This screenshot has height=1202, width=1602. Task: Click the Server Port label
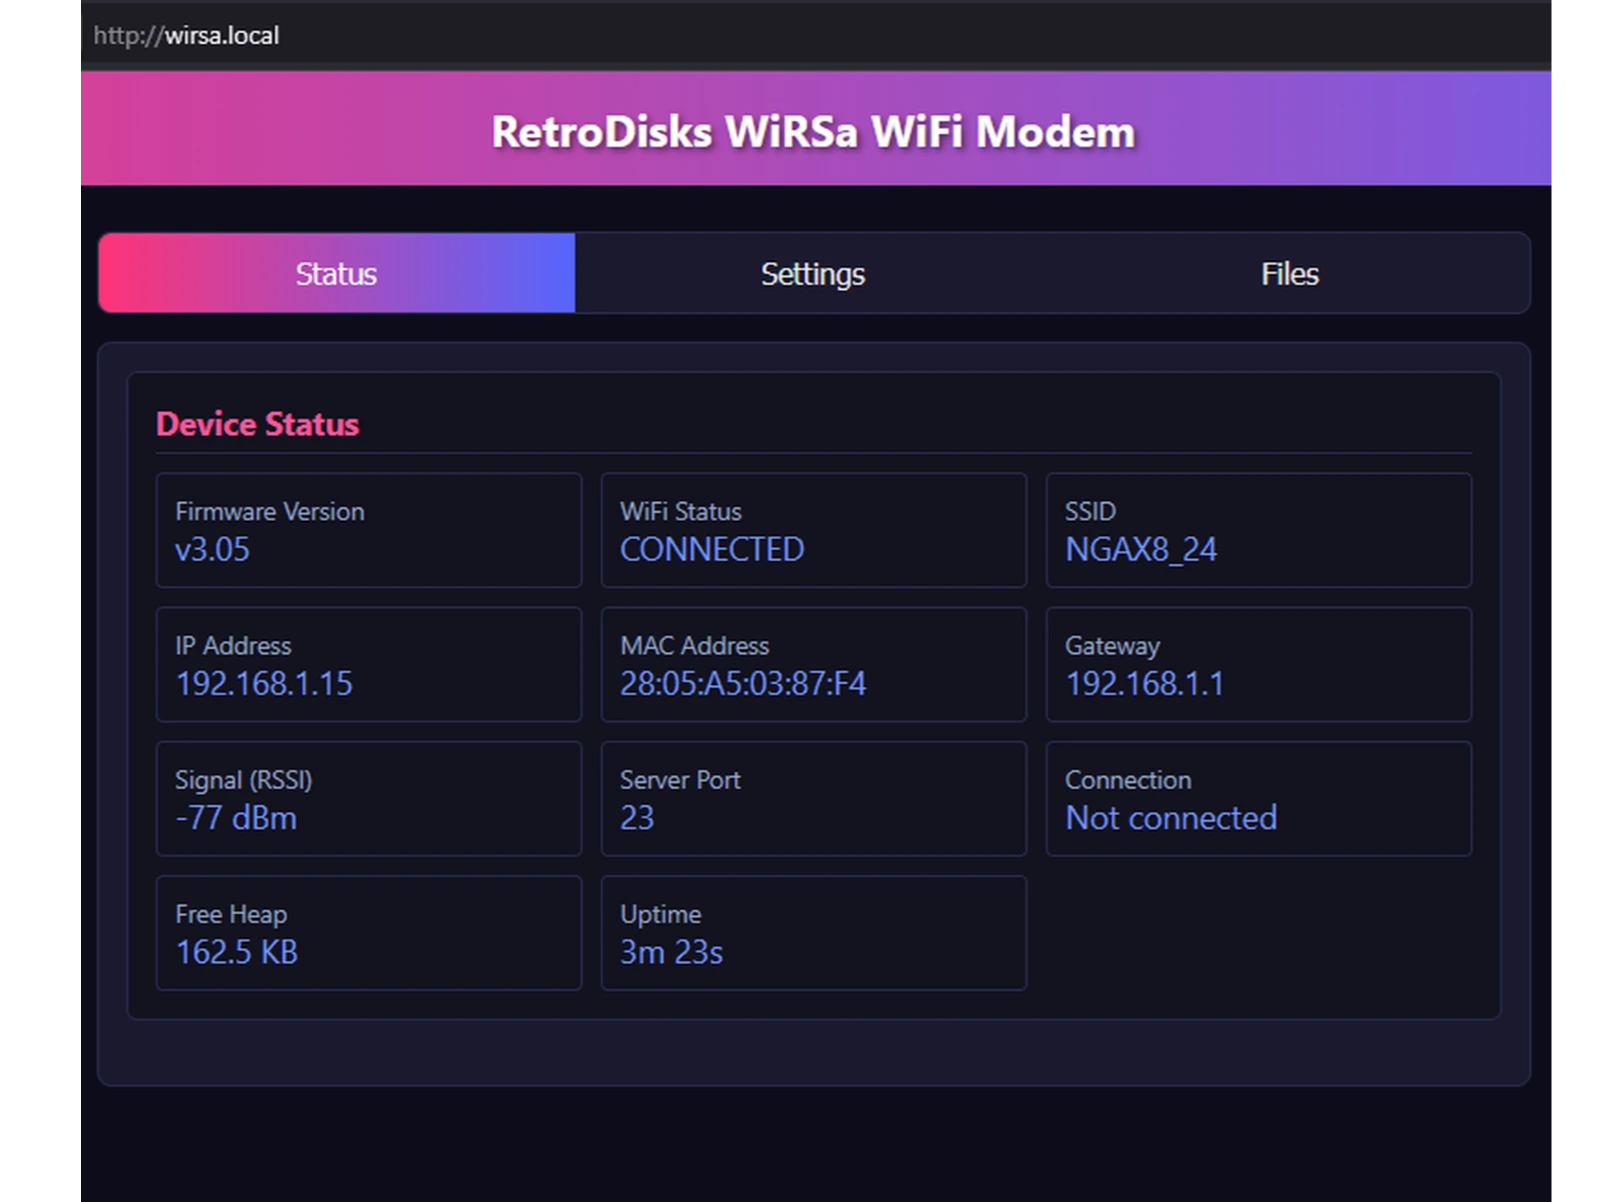point(680,780)
